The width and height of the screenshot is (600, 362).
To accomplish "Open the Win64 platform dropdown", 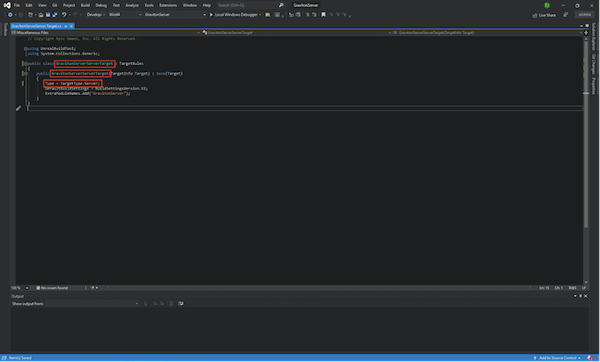I will click(125, 15).
